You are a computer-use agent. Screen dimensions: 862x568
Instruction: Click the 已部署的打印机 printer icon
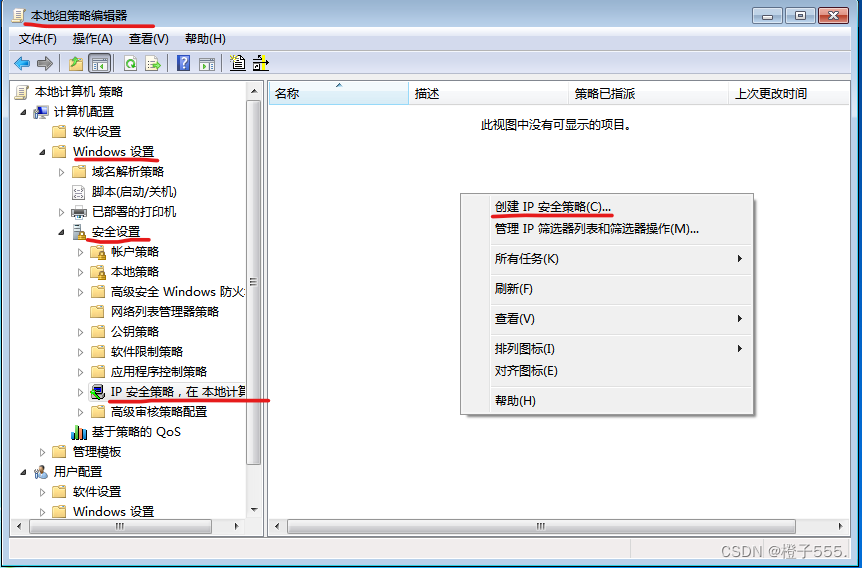coord(79,212)
